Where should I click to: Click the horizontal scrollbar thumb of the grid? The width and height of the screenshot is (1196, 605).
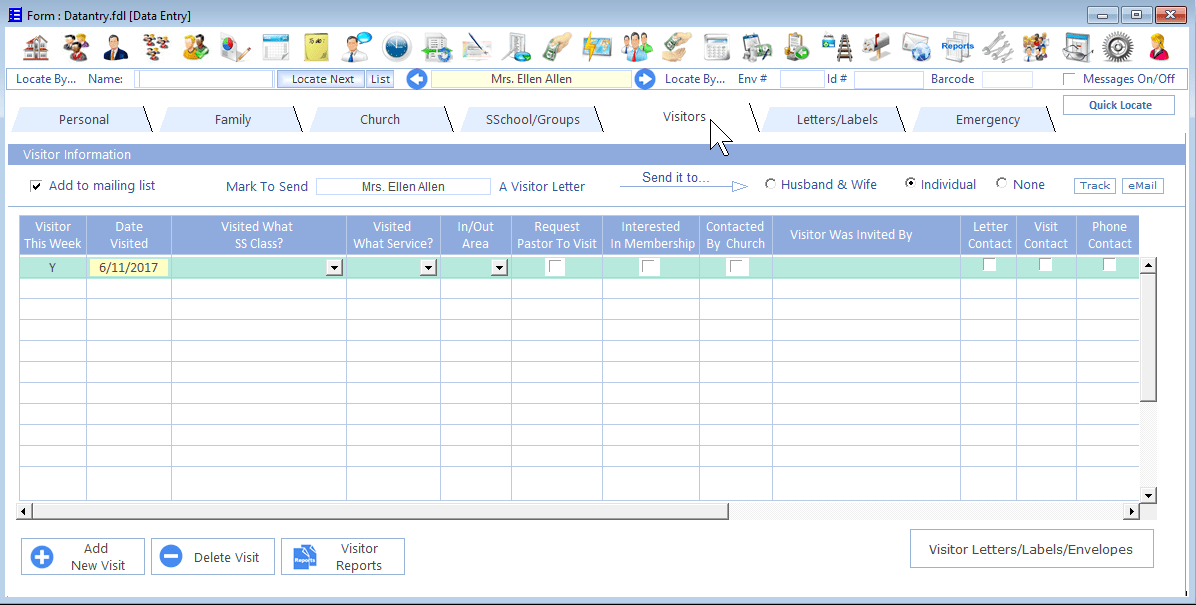(x=381, y=511)
